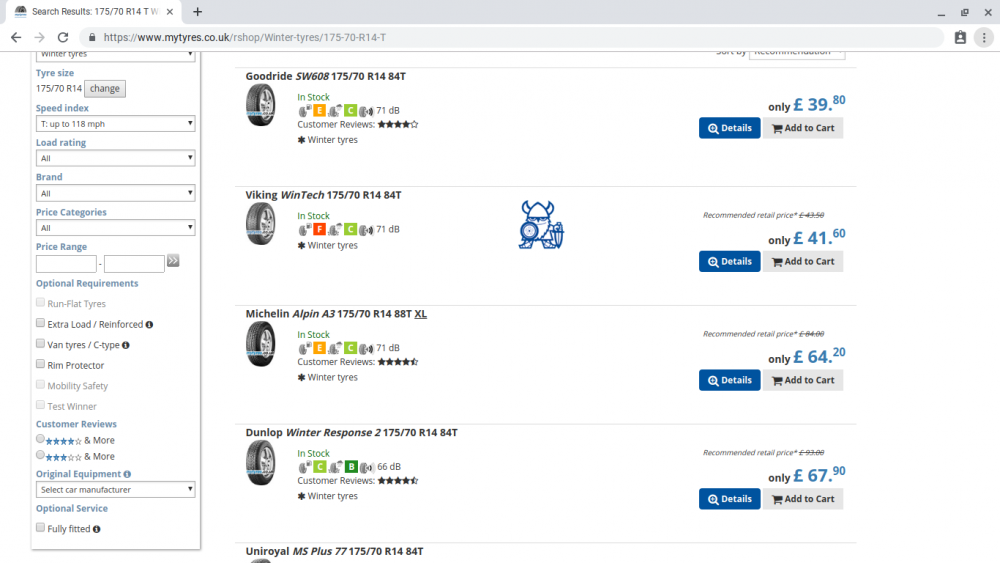Expand Brand dropdown
The image size is (1000, 563).
tap(115, 193)
